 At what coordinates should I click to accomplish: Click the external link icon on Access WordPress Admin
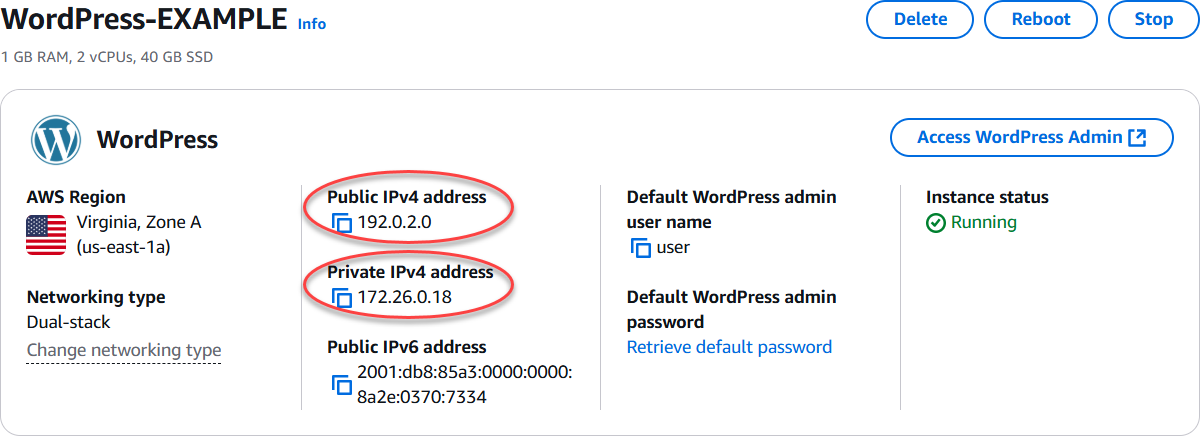coord(1136,138)
